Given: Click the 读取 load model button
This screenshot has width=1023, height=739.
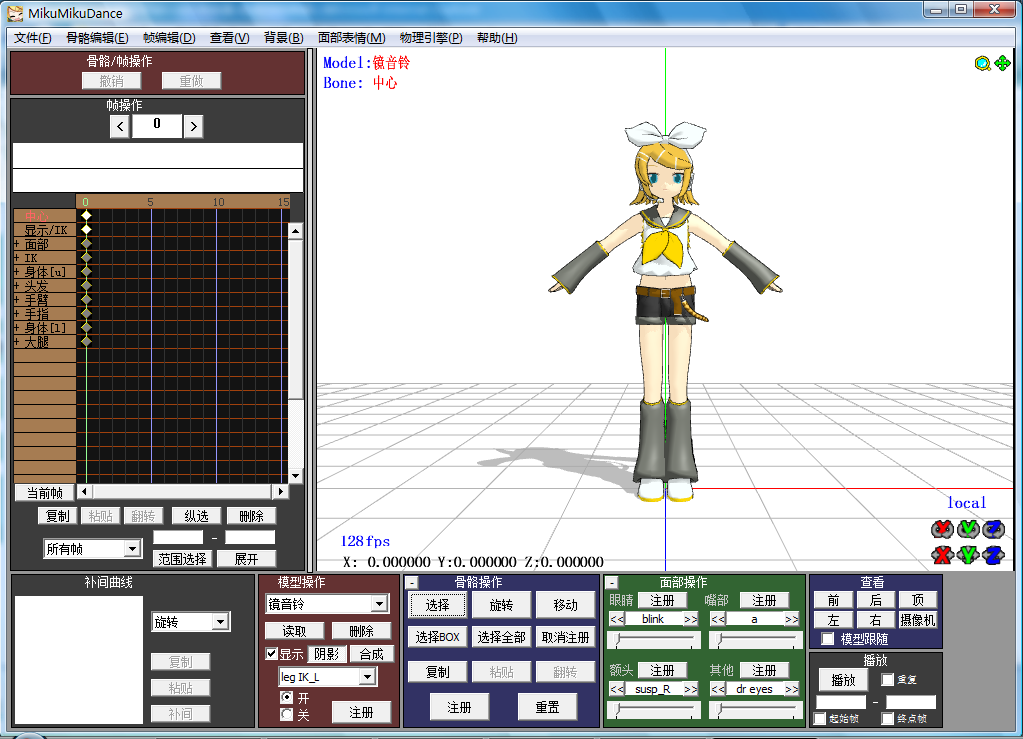Looking at the screenshot, I should [294, 631].
